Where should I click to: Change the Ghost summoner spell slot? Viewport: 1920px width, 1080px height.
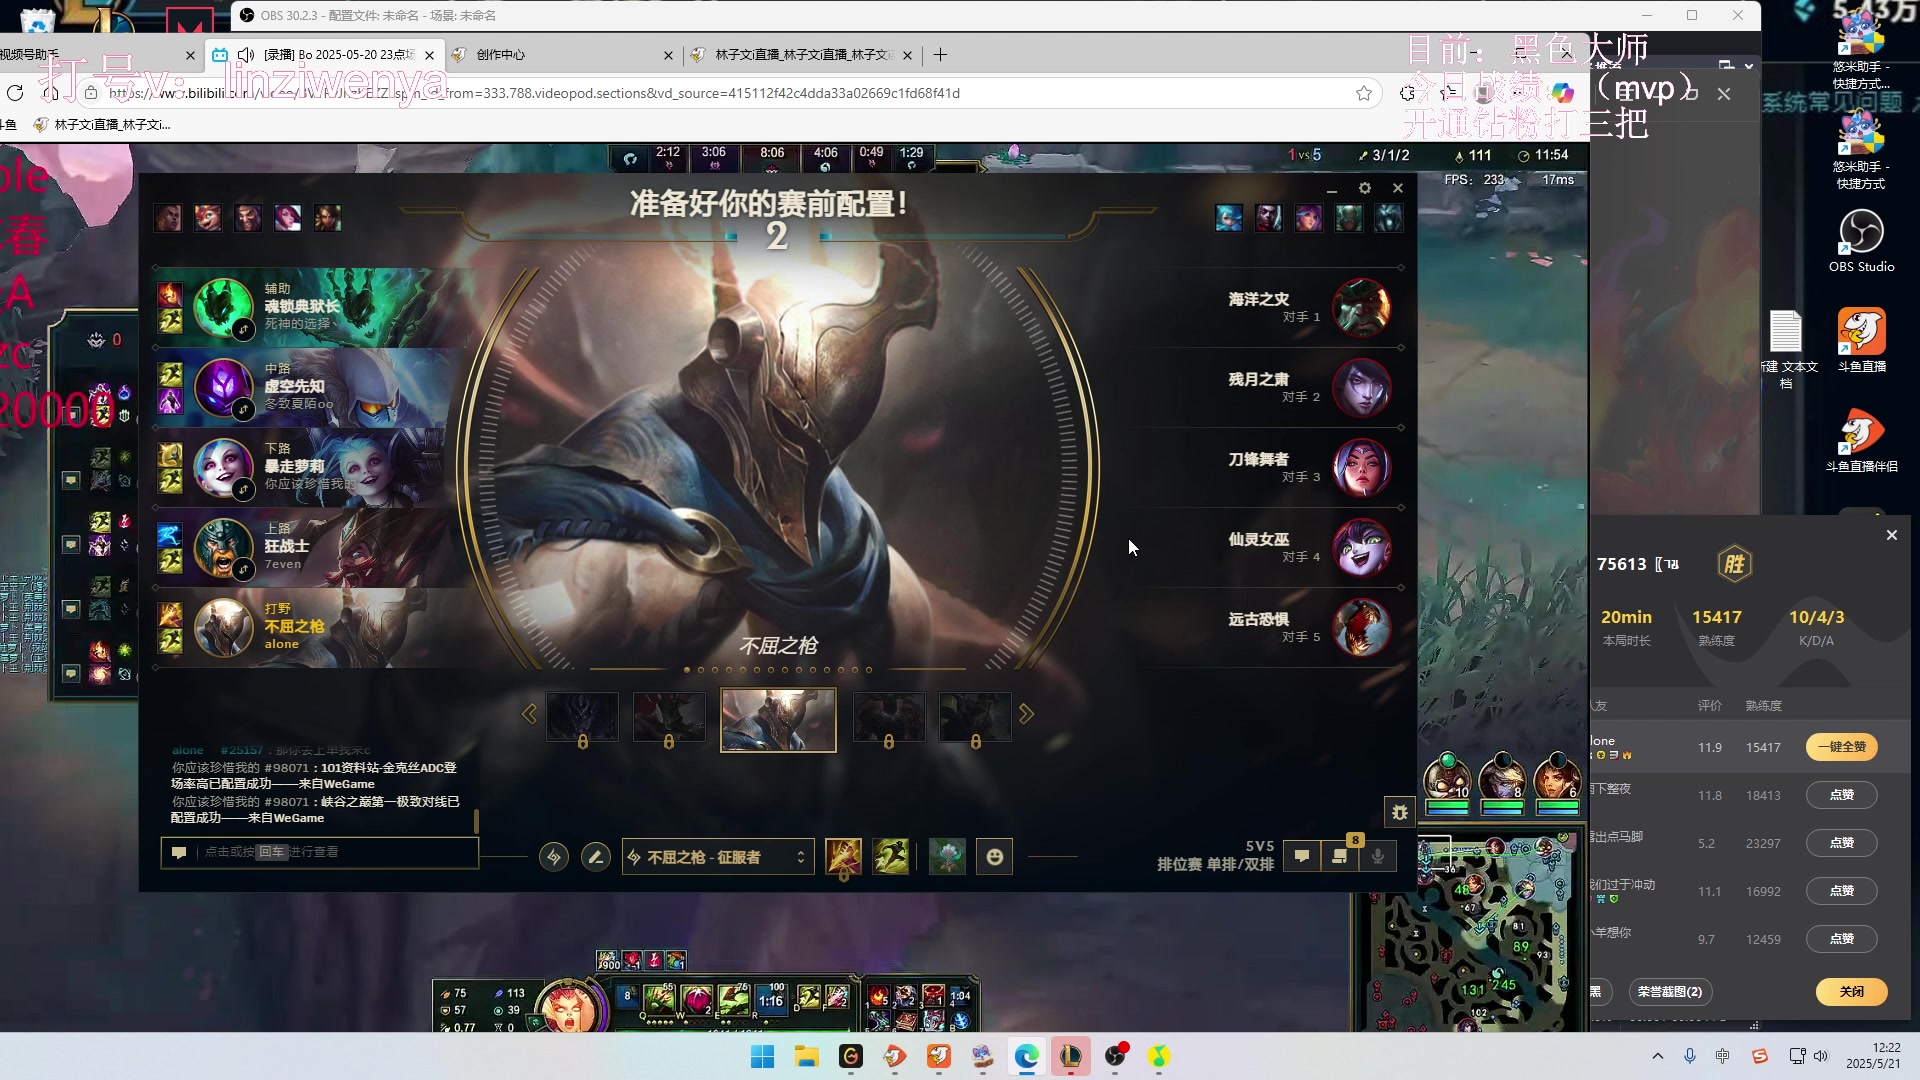click(890, 857)
